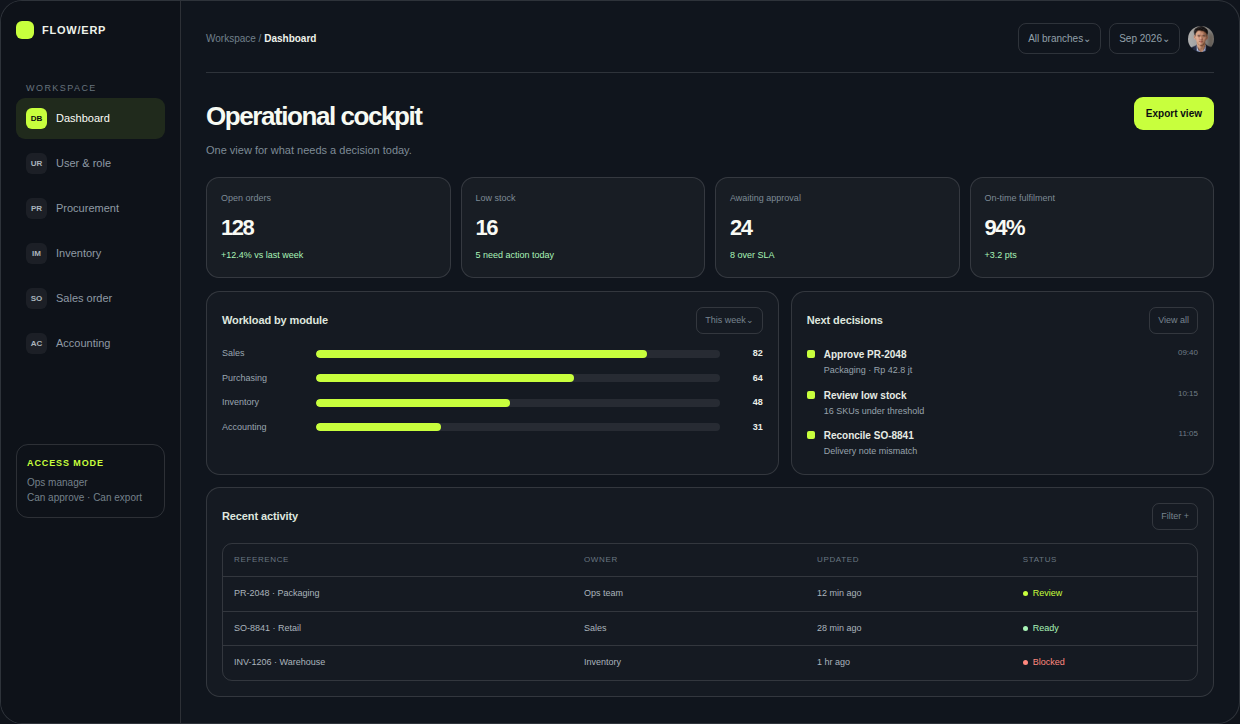1240x724 pixels.
Task: Open the Filter + control in Recent activity
Action: tap(1175, 516)
